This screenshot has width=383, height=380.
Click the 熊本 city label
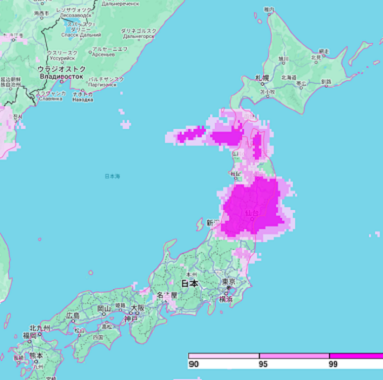pyautogui.click(x=37, y=356)
